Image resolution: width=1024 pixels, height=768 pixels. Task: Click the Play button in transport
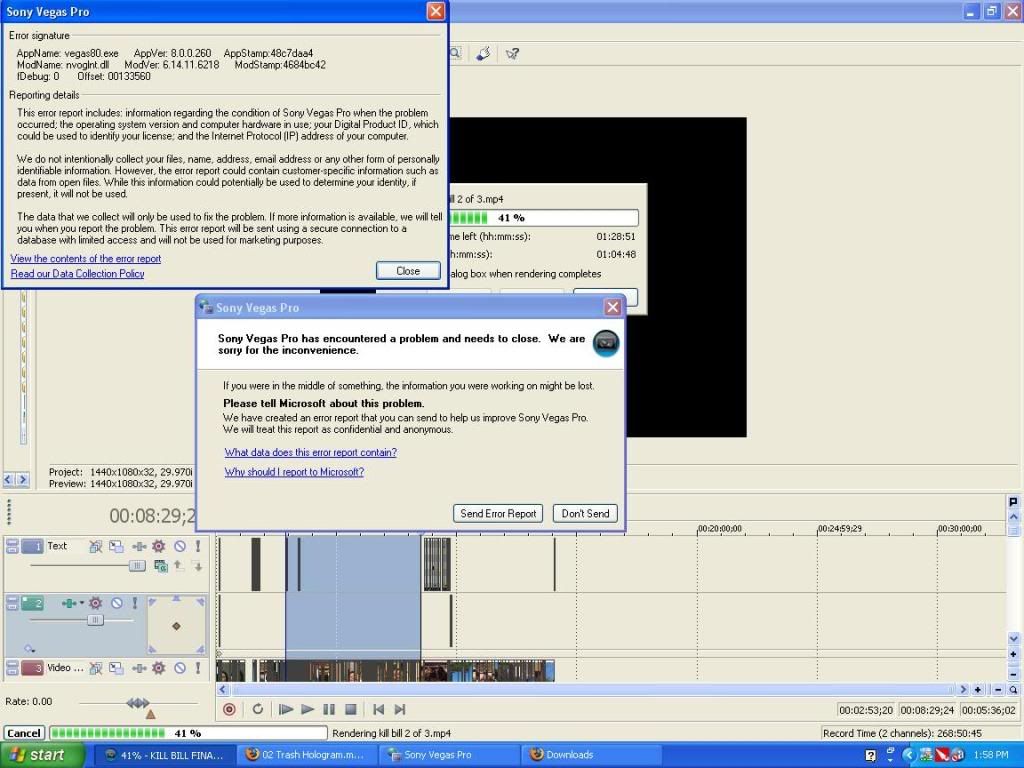308,709
